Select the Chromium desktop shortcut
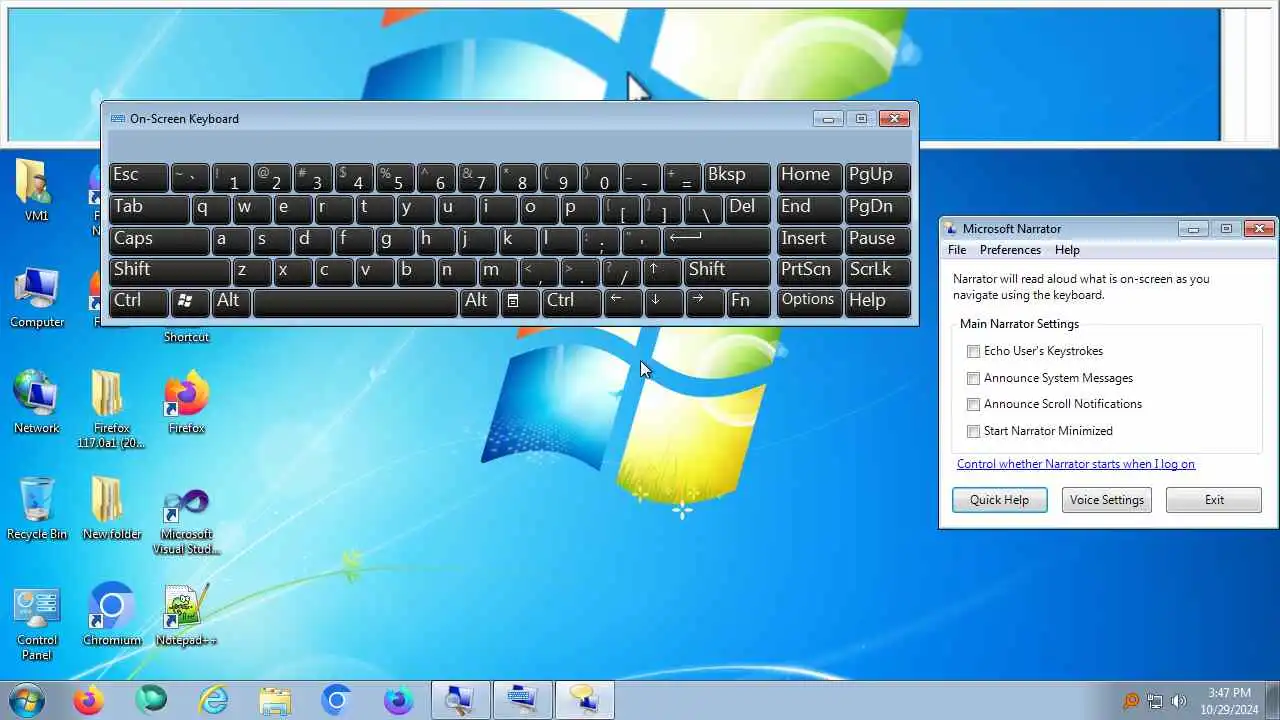The height and width of the screenshot is (720, 1280). (x=111, y=613)
